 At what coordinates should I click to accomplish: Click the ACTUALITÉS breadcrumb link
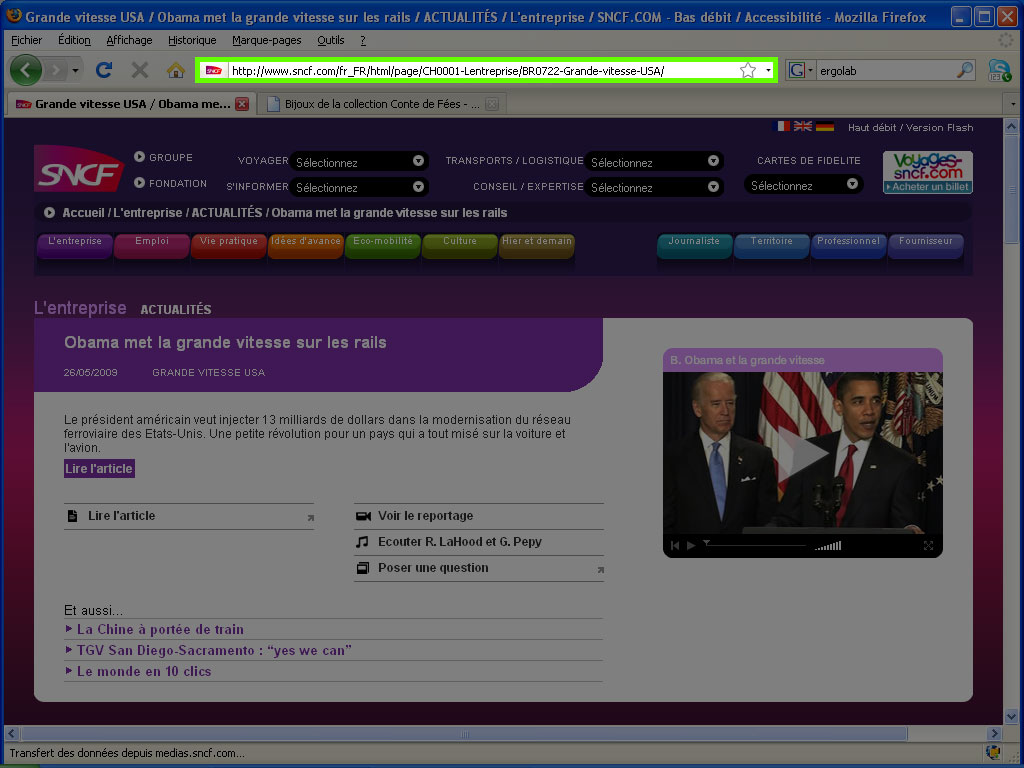click(x=227, y=213)
